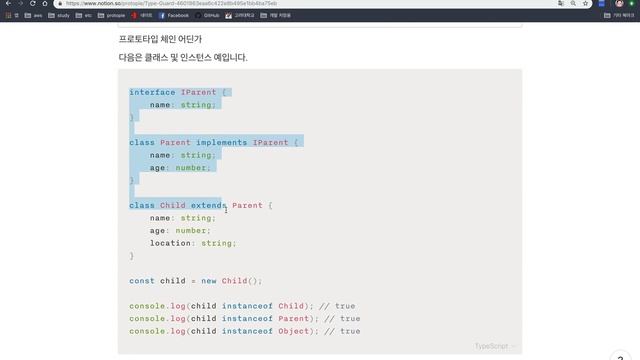The height and width of the screenshot is (360, 640).
Task: Open the Facebook bookmark
Action: point(174,16)
